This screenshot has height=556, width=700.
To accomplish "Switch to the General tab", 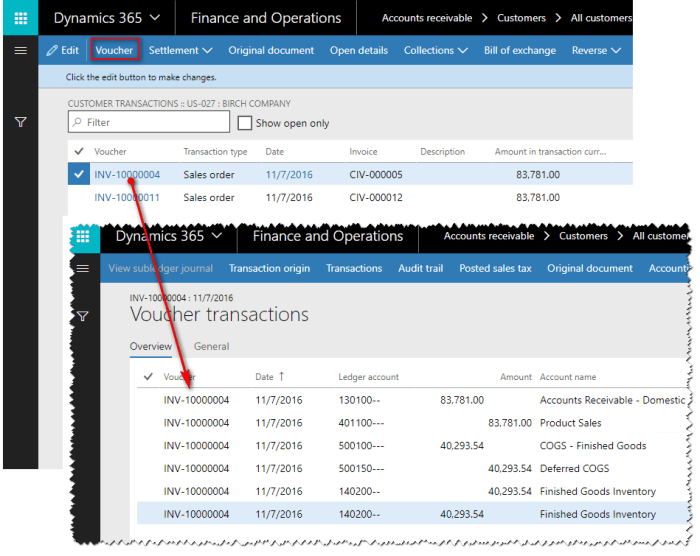I will [211, 347].
